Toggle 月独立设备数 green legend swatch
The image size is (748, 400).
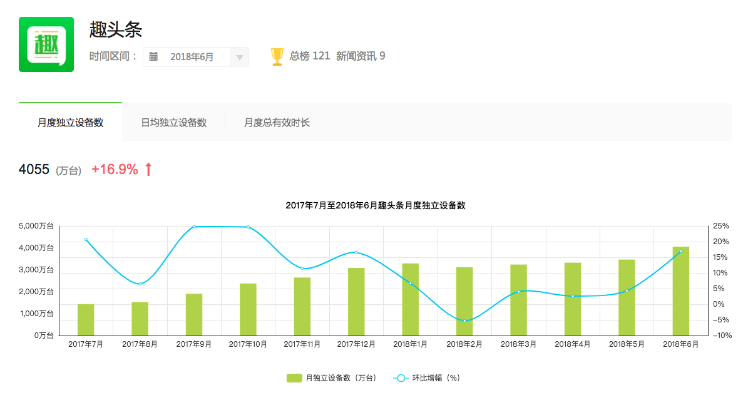[294, 378]
